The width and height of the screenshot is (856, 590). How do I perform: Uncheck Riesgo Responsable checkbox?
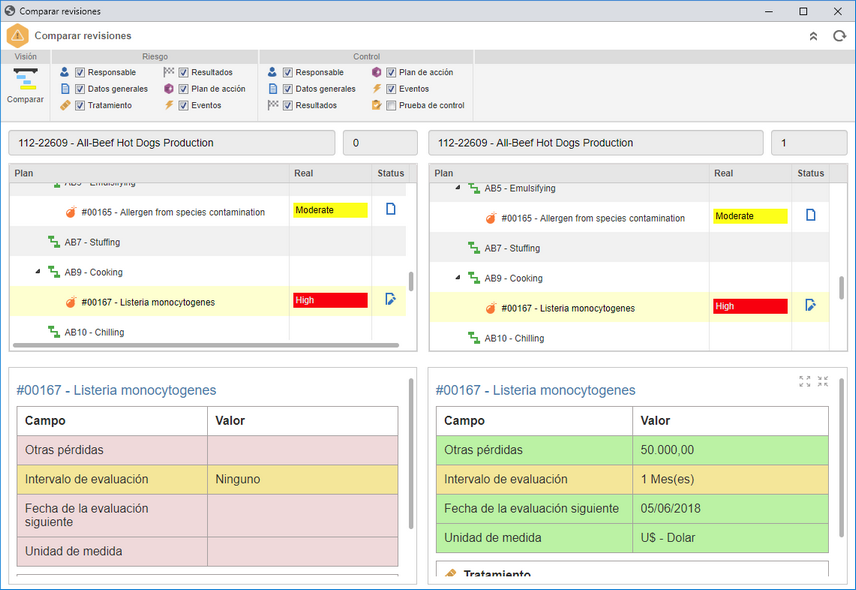click(80, 73)
